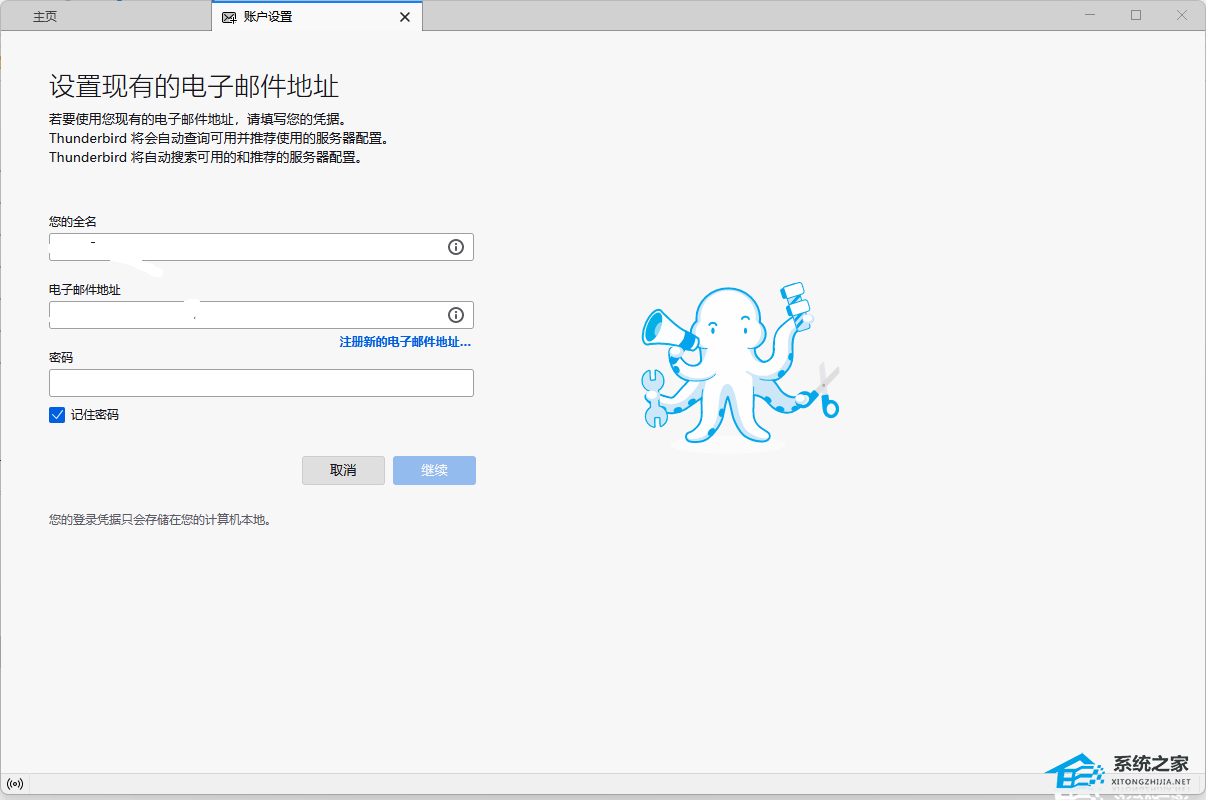
Task: Click the envelope icon on 账户设置 tab
Action: point(229,17)
